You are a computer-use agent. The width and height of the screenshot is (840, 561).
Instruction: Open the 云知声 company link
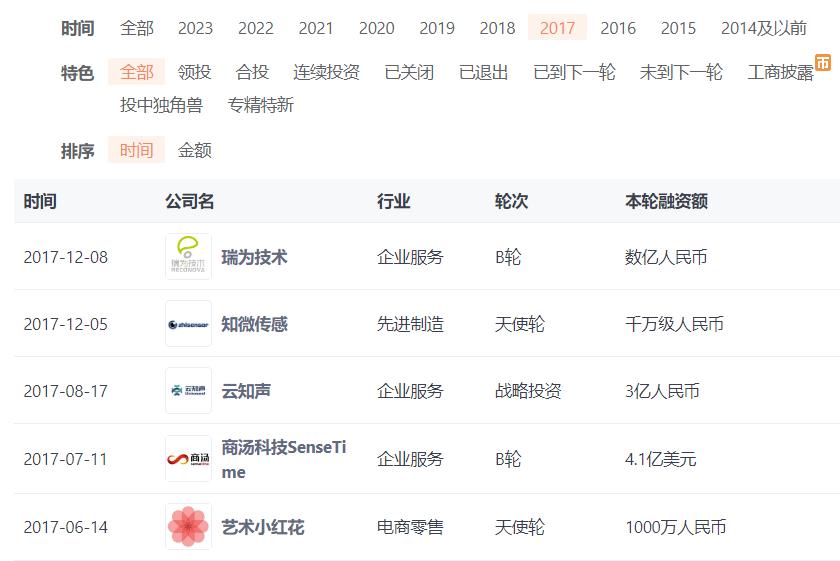[x=246, y=391]
